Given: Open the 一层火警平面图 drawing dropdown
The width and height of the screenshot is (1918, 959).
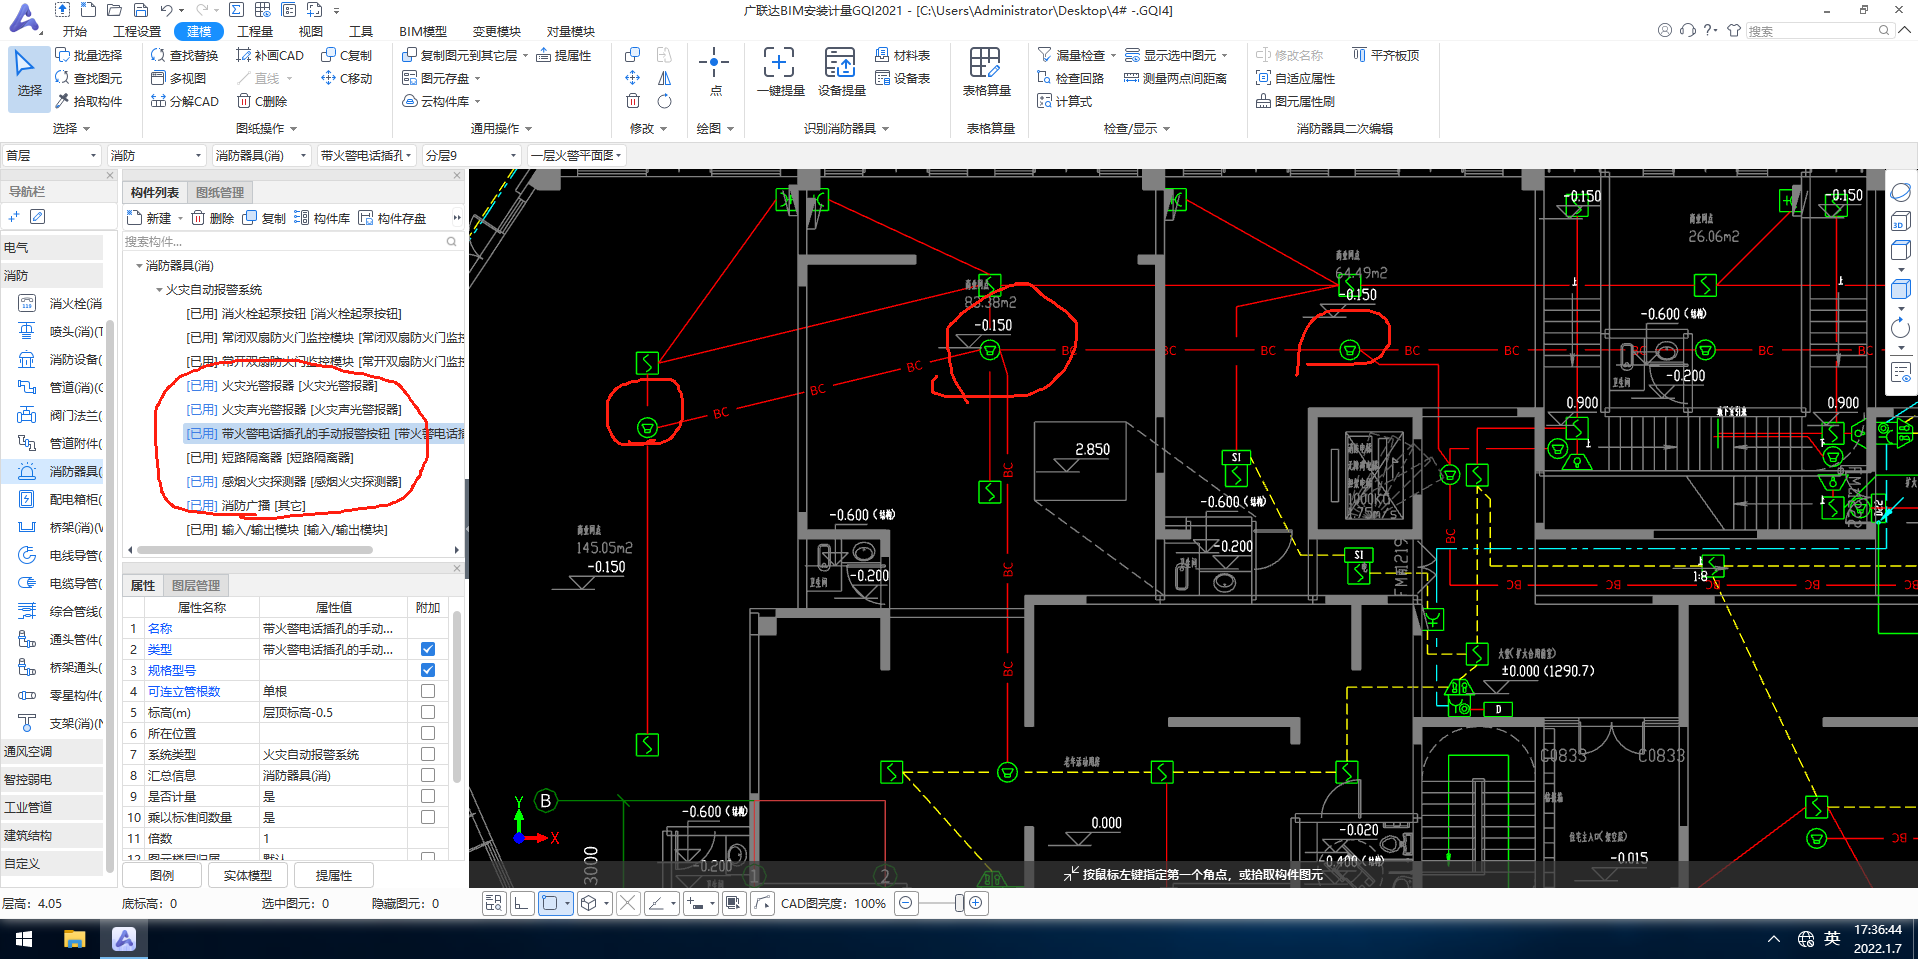Looking at the screenshot, I should [576, 155].
